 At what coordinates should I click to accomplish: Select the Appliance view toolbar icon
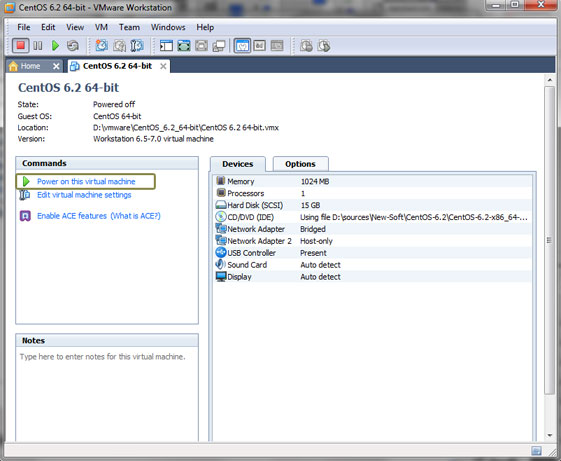click(260, 45)
